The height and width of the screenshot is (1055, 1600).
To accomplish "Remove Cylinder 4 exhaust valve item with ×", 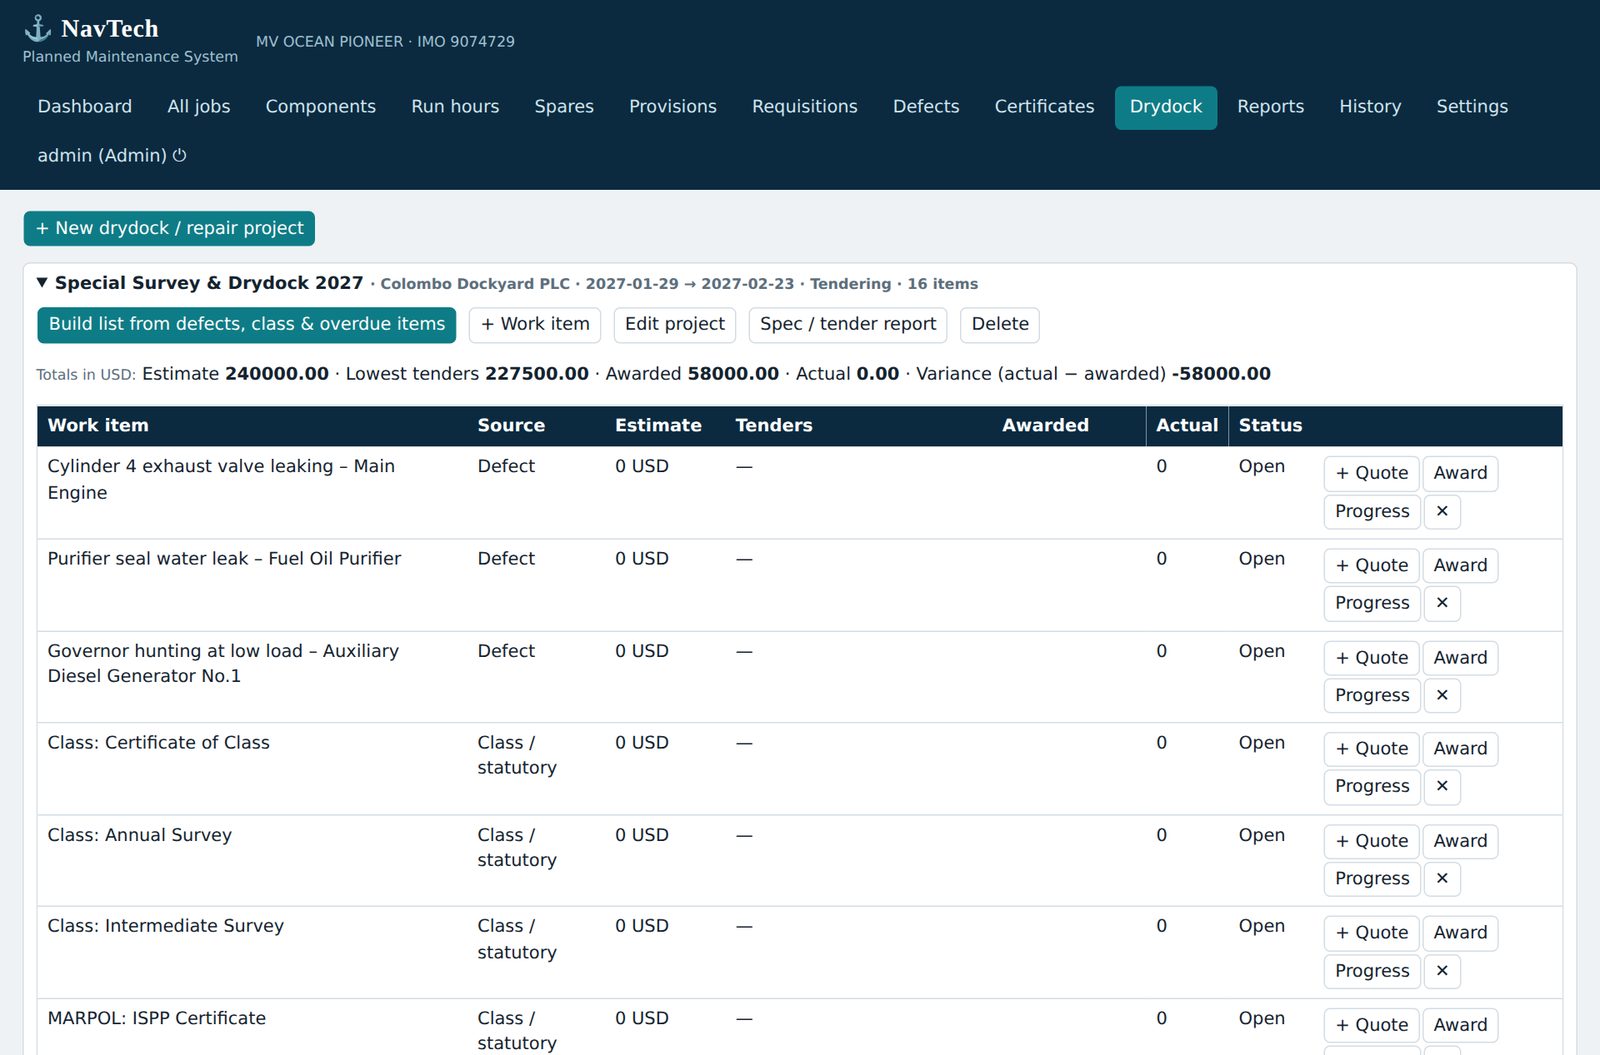I will tap(1442, 511).
